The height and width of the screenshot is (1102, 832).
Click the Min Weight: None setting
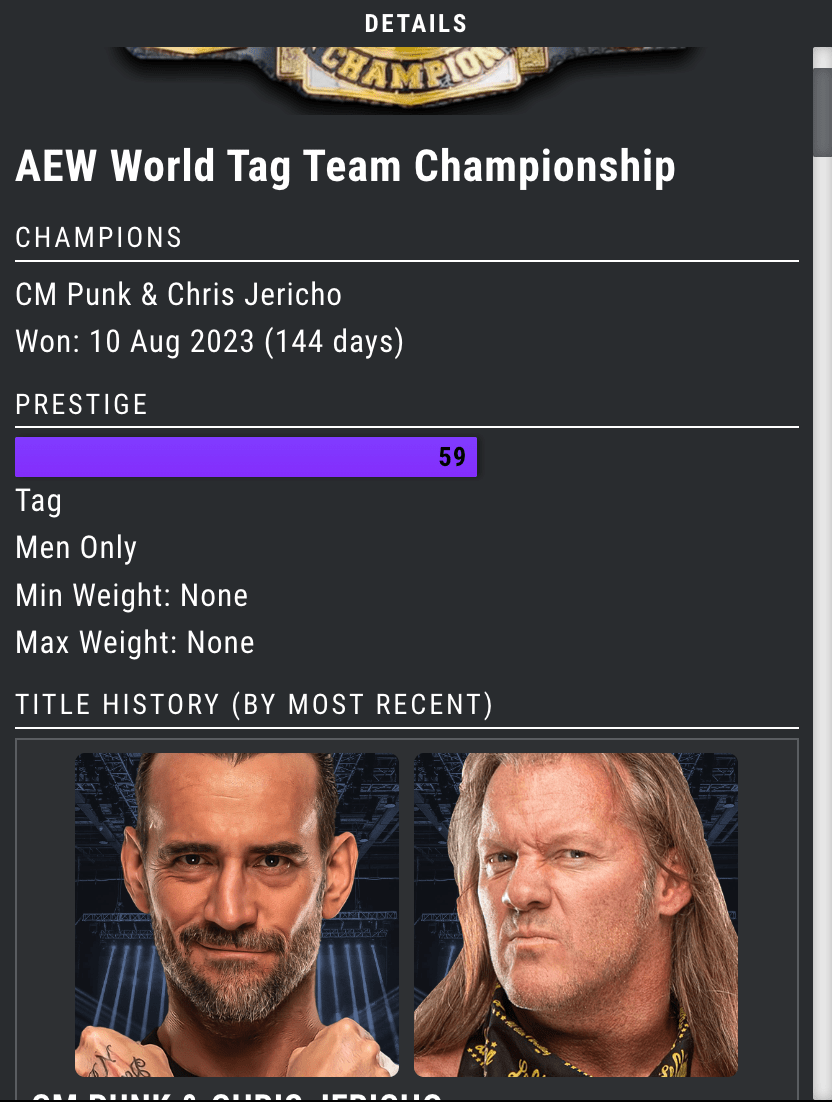coord(131,595)
